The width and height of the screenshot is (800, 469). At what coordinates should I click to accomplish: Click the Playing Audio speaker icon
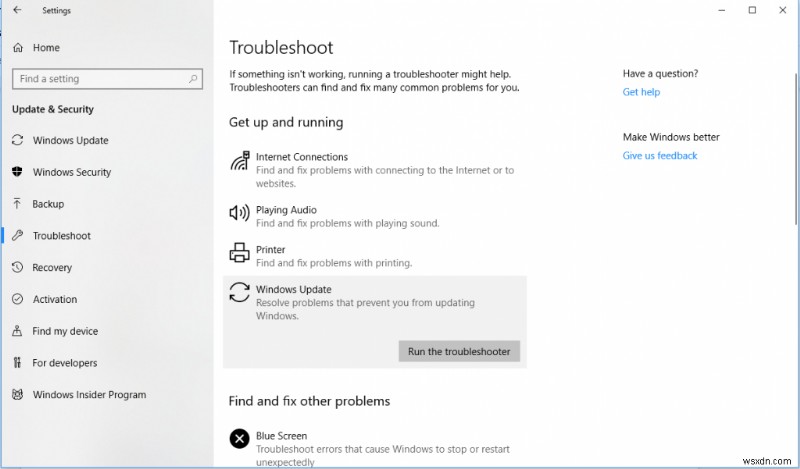[239, 212]
